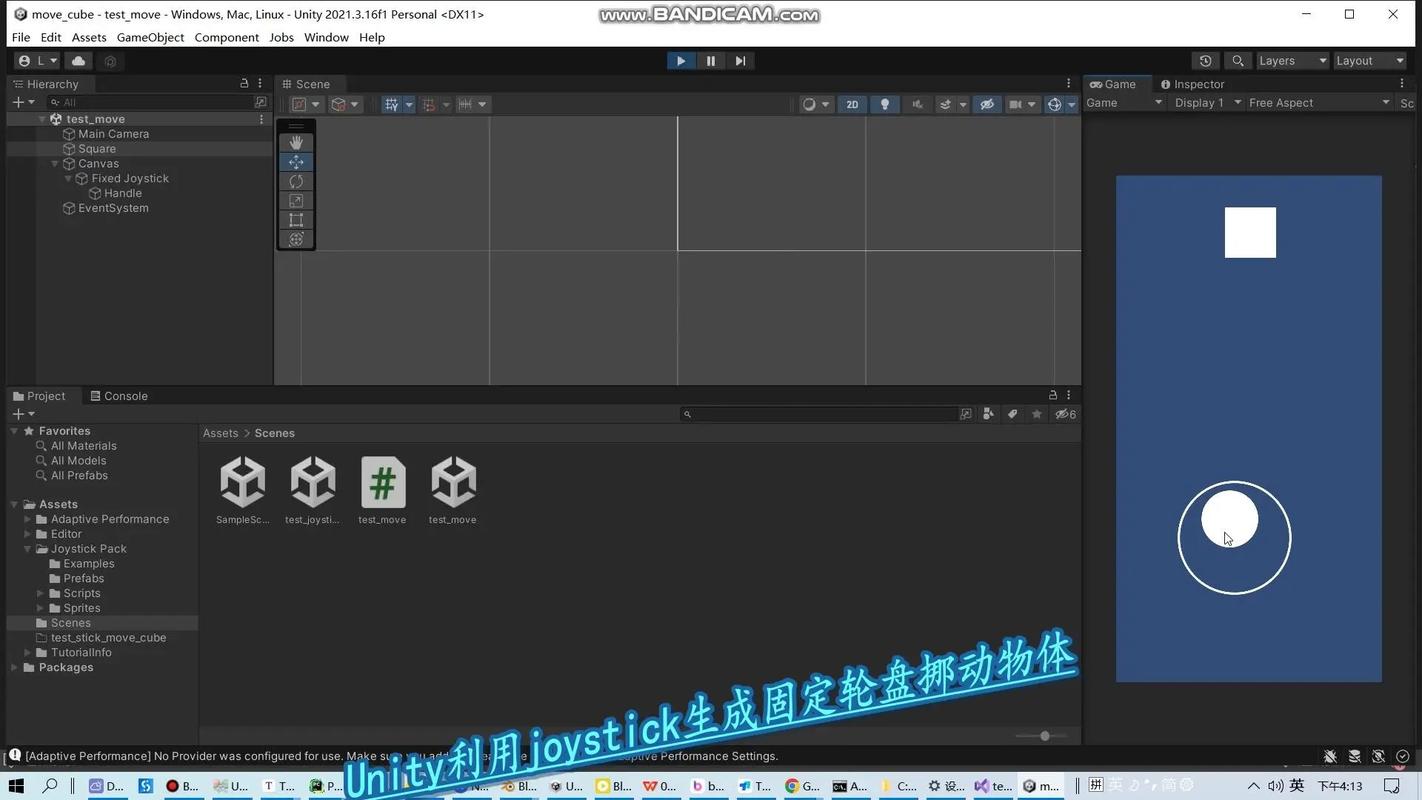This screenshot has width=1422, height=800.
Task: Open Undo History icon
Action: (x=1206, y=61)
